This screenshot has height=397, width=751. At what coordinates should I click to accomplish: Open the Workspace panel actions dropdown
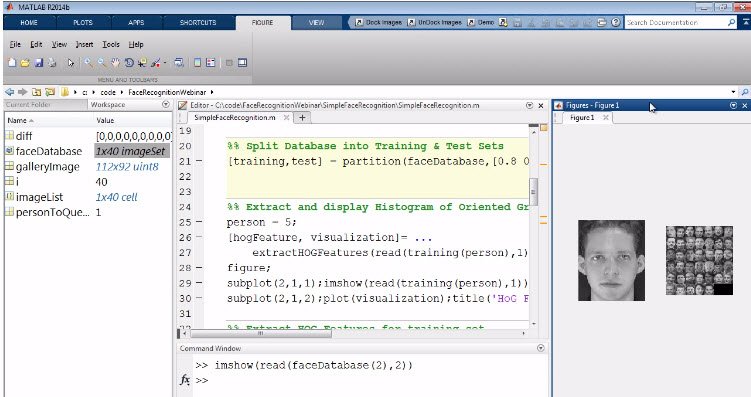point(166,104)
